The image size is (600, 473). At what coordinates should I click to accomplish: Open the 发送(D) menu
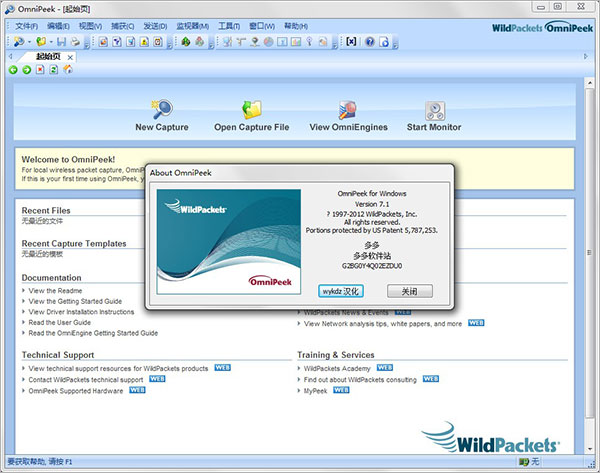(x=155, y=26)
